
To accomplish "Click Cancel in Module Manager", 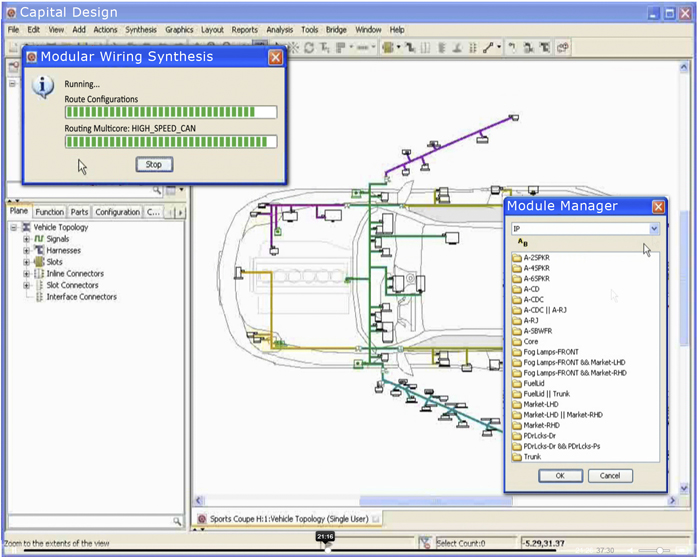I will pyautogui.click(x=610, y=476).
